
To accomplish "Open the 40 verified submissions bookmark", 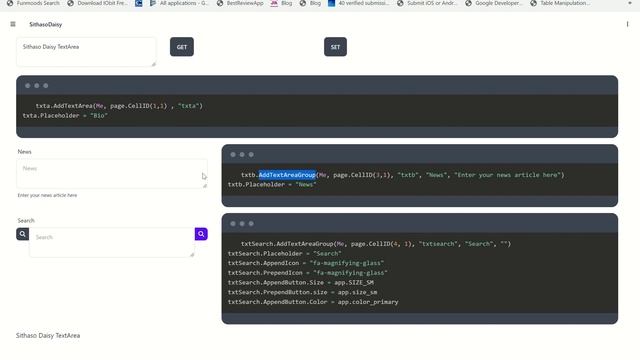I will [359, 3].
